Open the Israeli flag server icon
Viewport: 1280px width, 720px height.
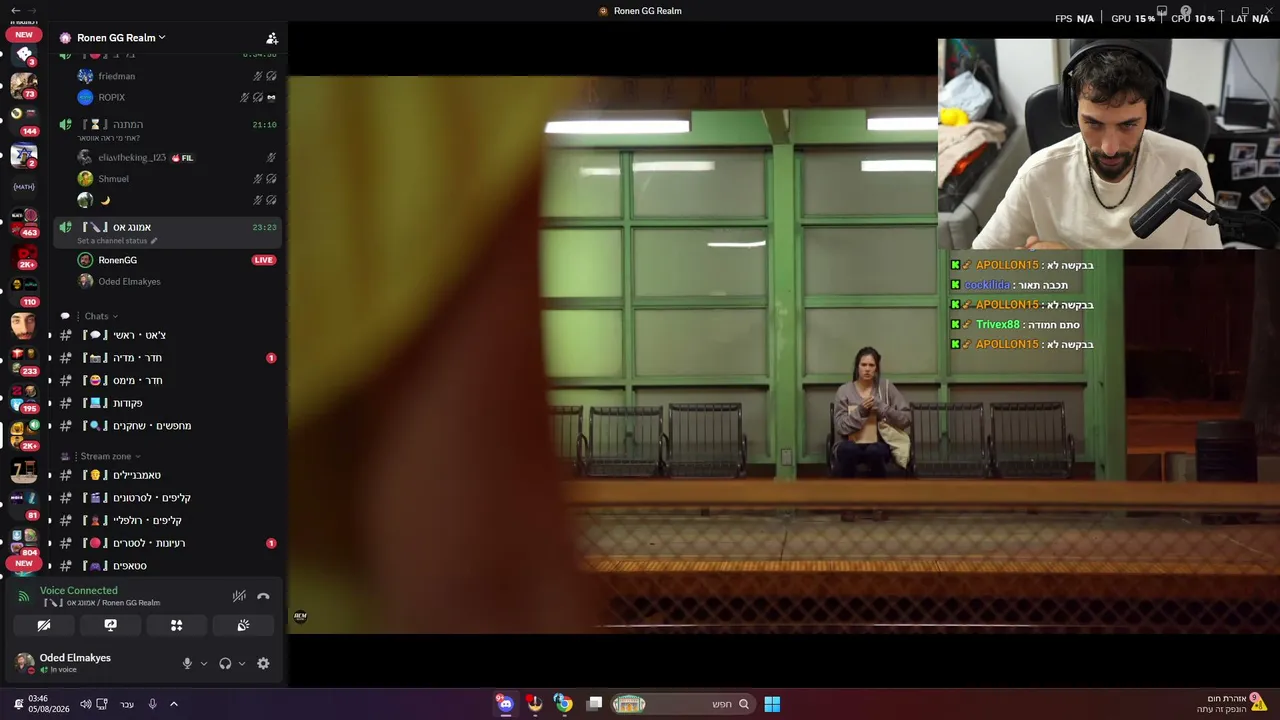tap(24, 156)
